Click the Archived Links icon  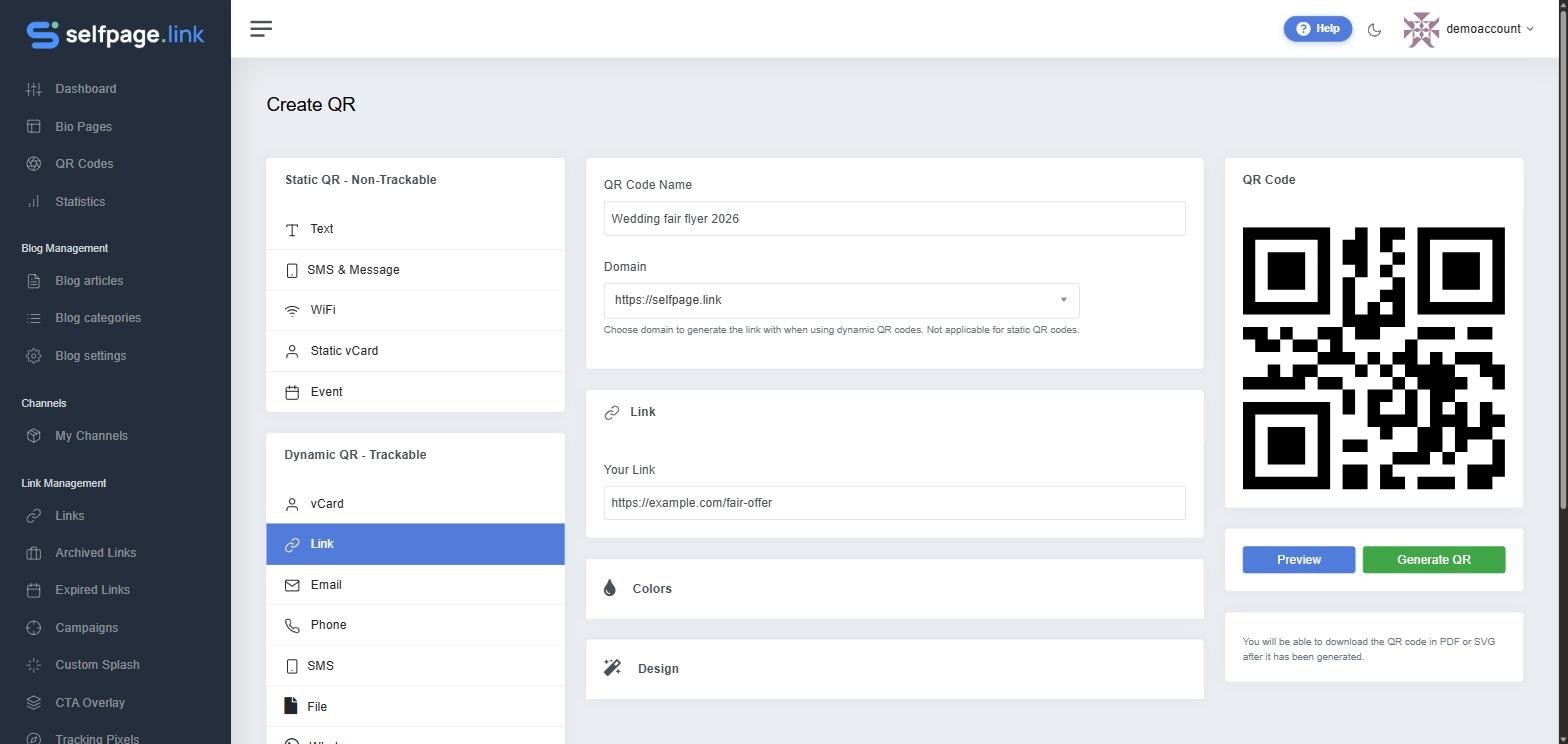coord(34,553)
